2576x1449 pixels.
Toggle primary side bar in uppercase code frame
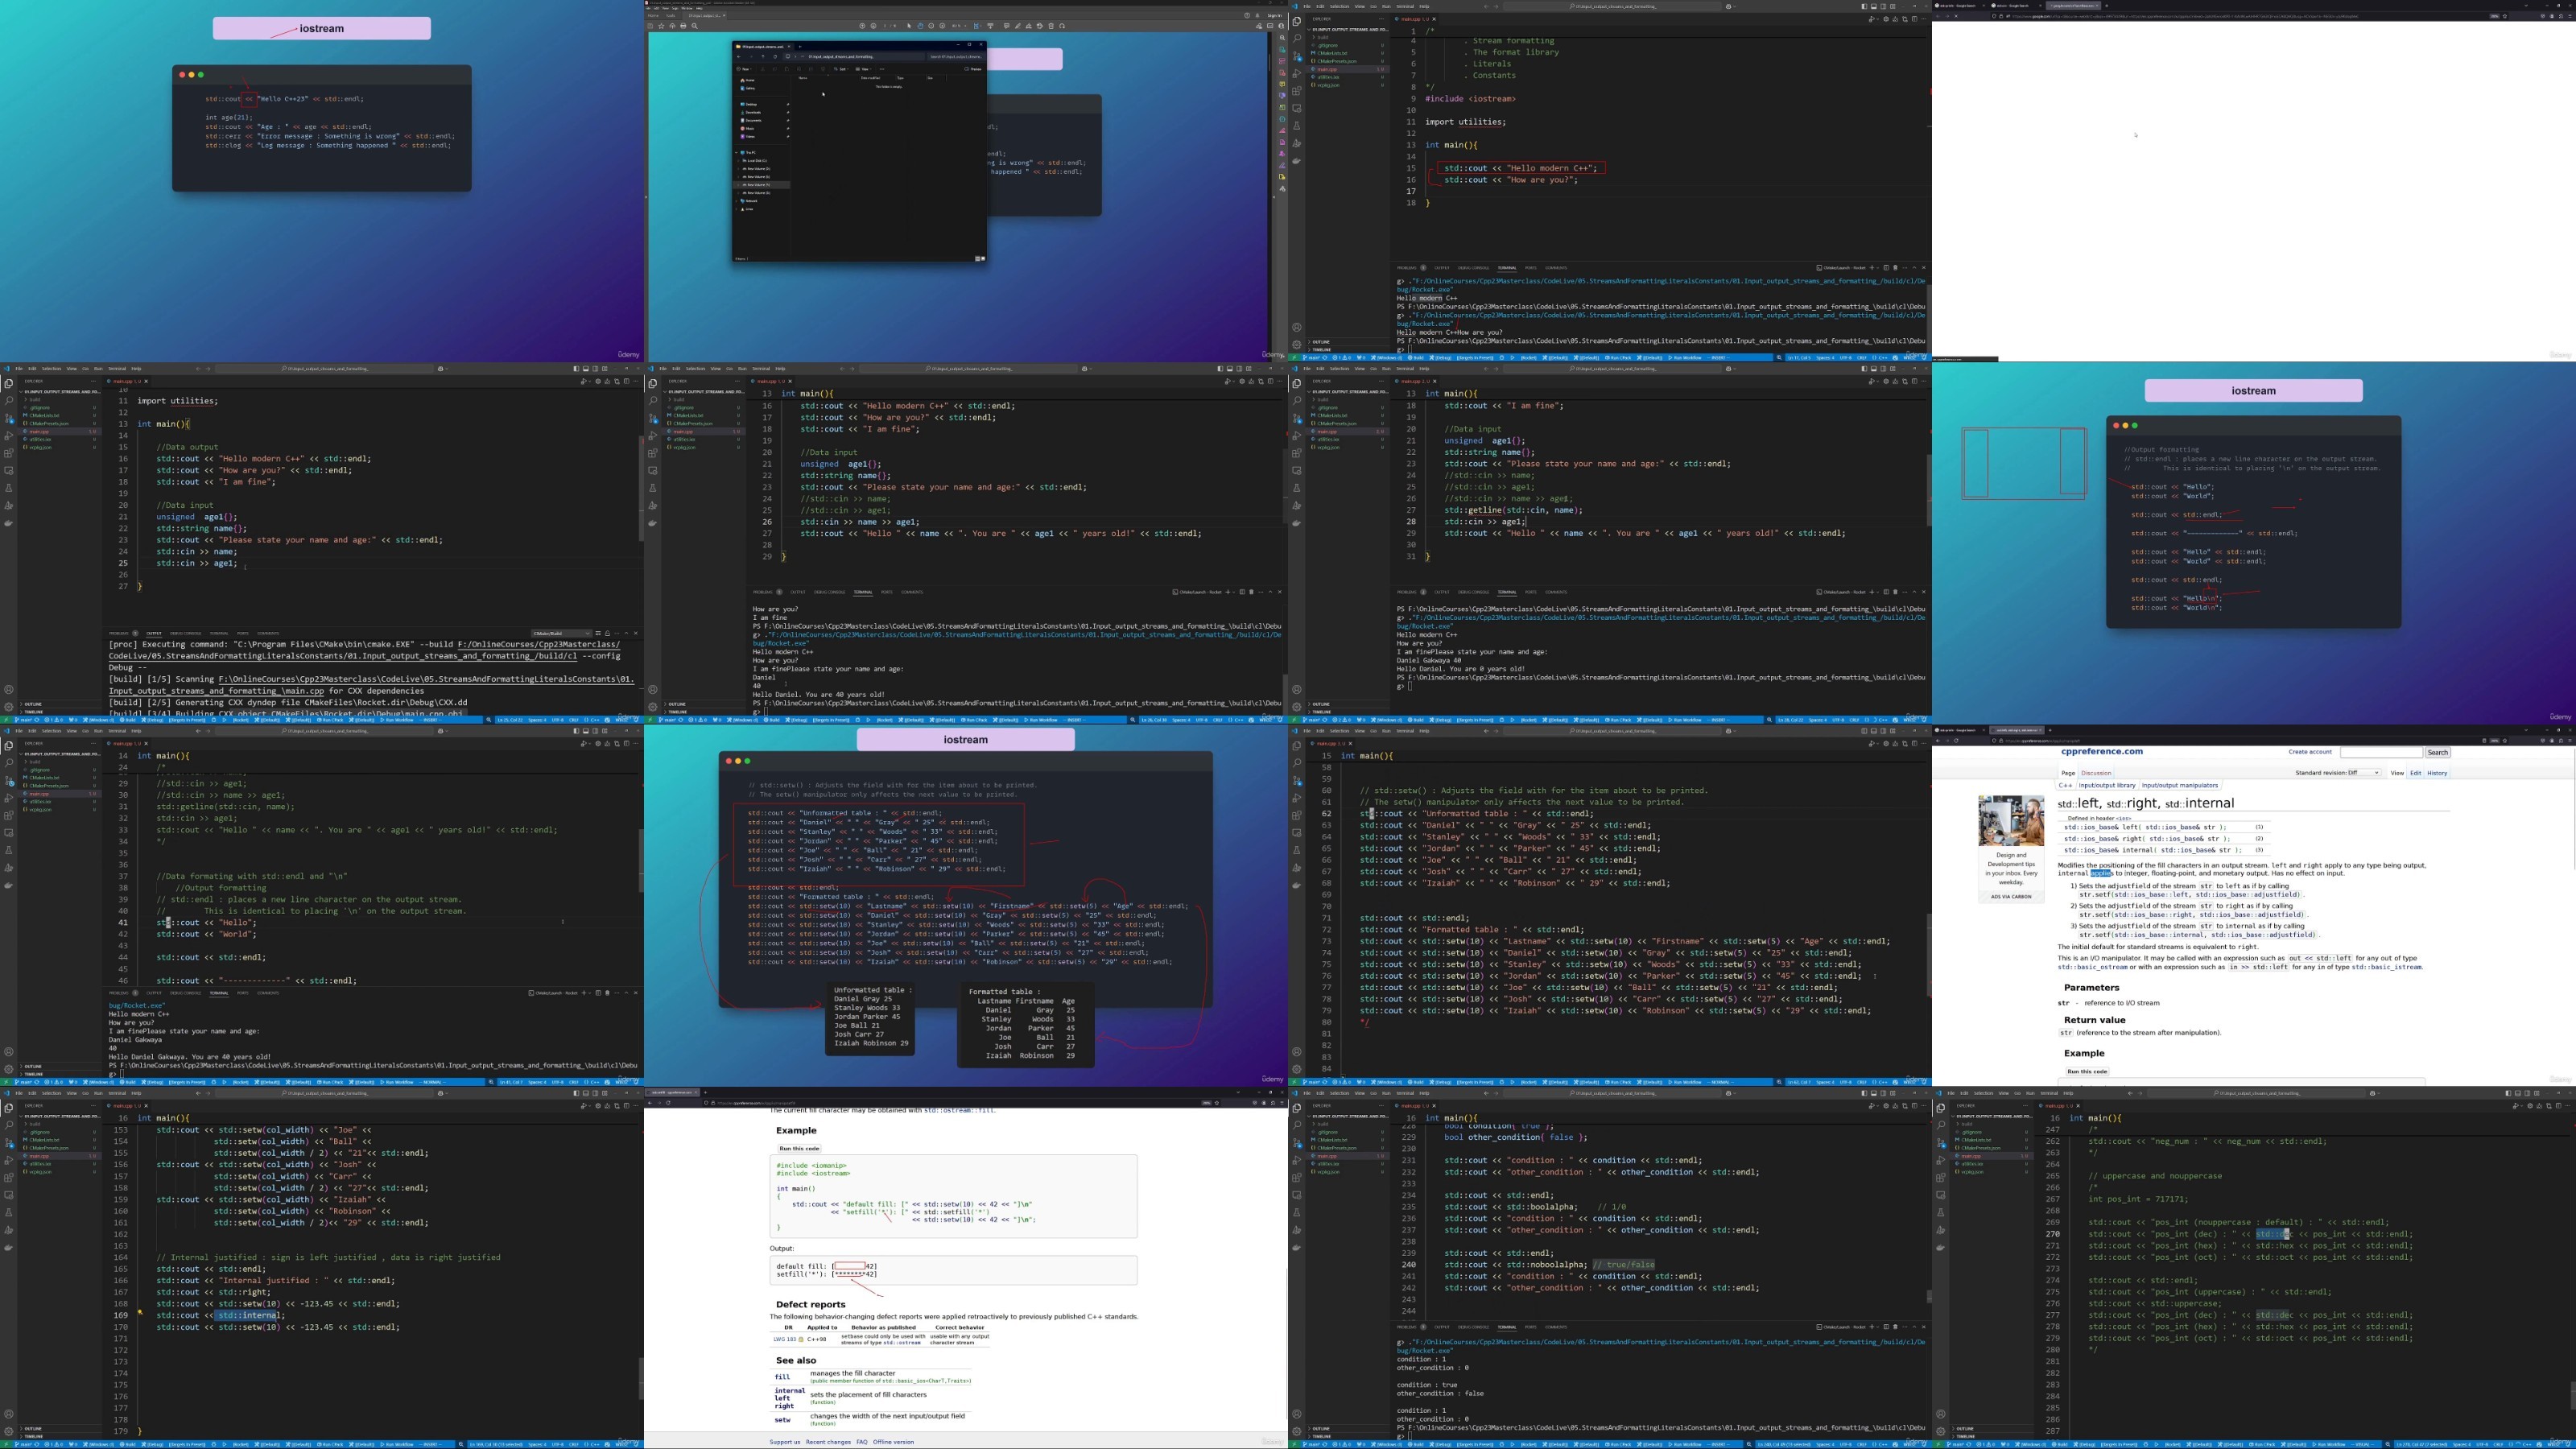(x=2508, y=1093)
